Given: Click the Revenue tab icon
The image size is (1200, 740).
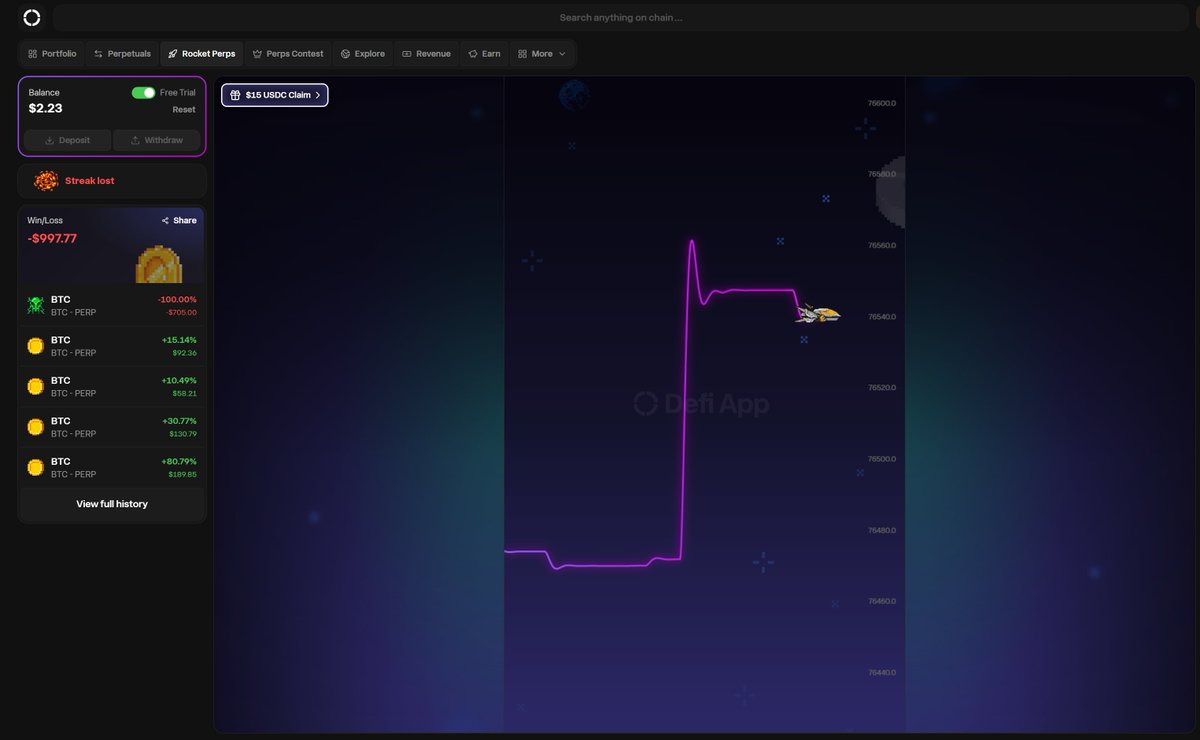Looking at the screenshot, I should [x=406, y=54].
